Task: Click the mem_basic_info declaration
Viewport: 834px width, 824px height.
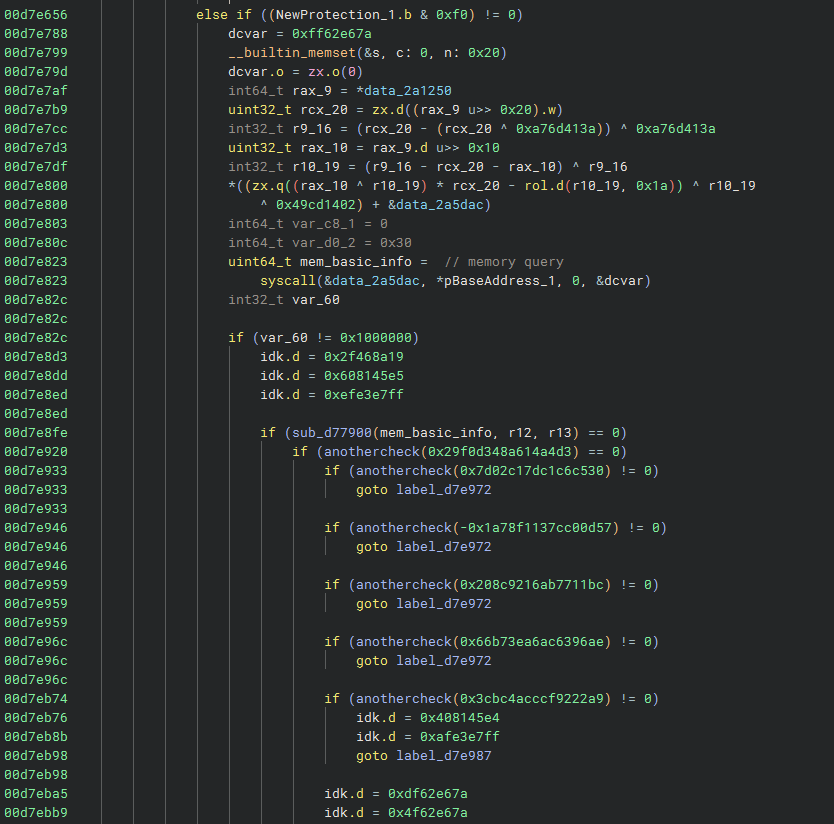Action: [355, 262]
